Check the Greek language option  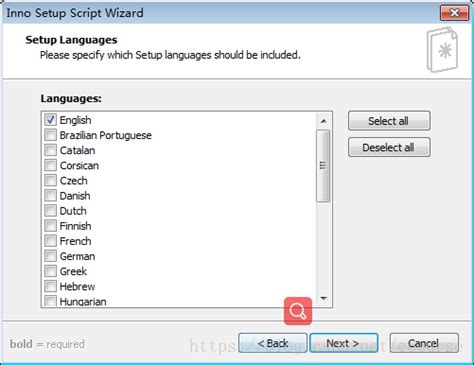tap(50, 271)
